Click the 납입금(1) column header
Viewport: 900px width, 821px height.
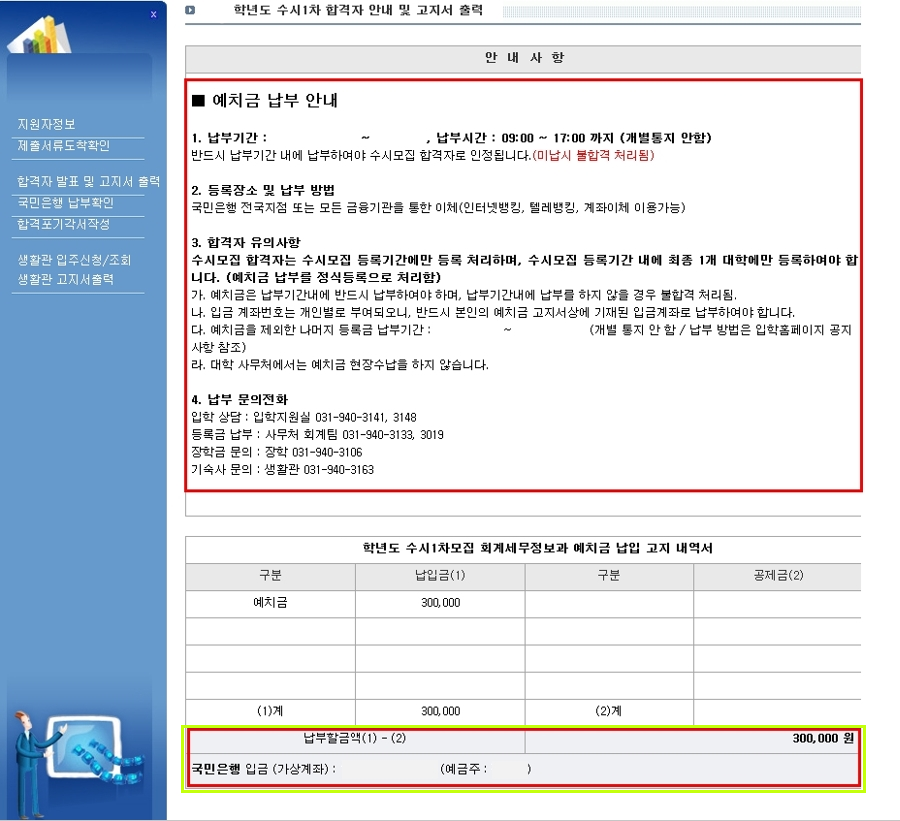coord(440,576)
